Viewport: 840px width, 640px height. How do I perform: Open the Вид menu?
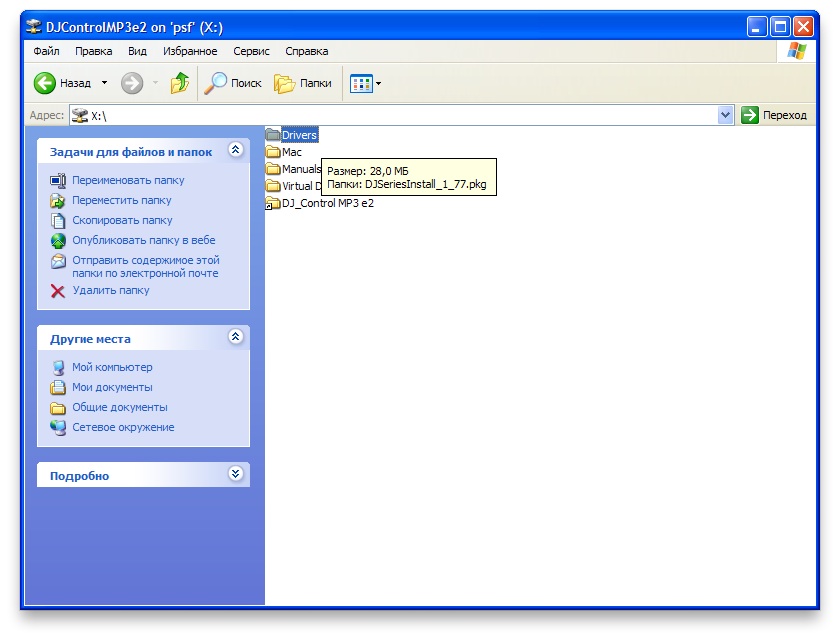pos(137,51)
